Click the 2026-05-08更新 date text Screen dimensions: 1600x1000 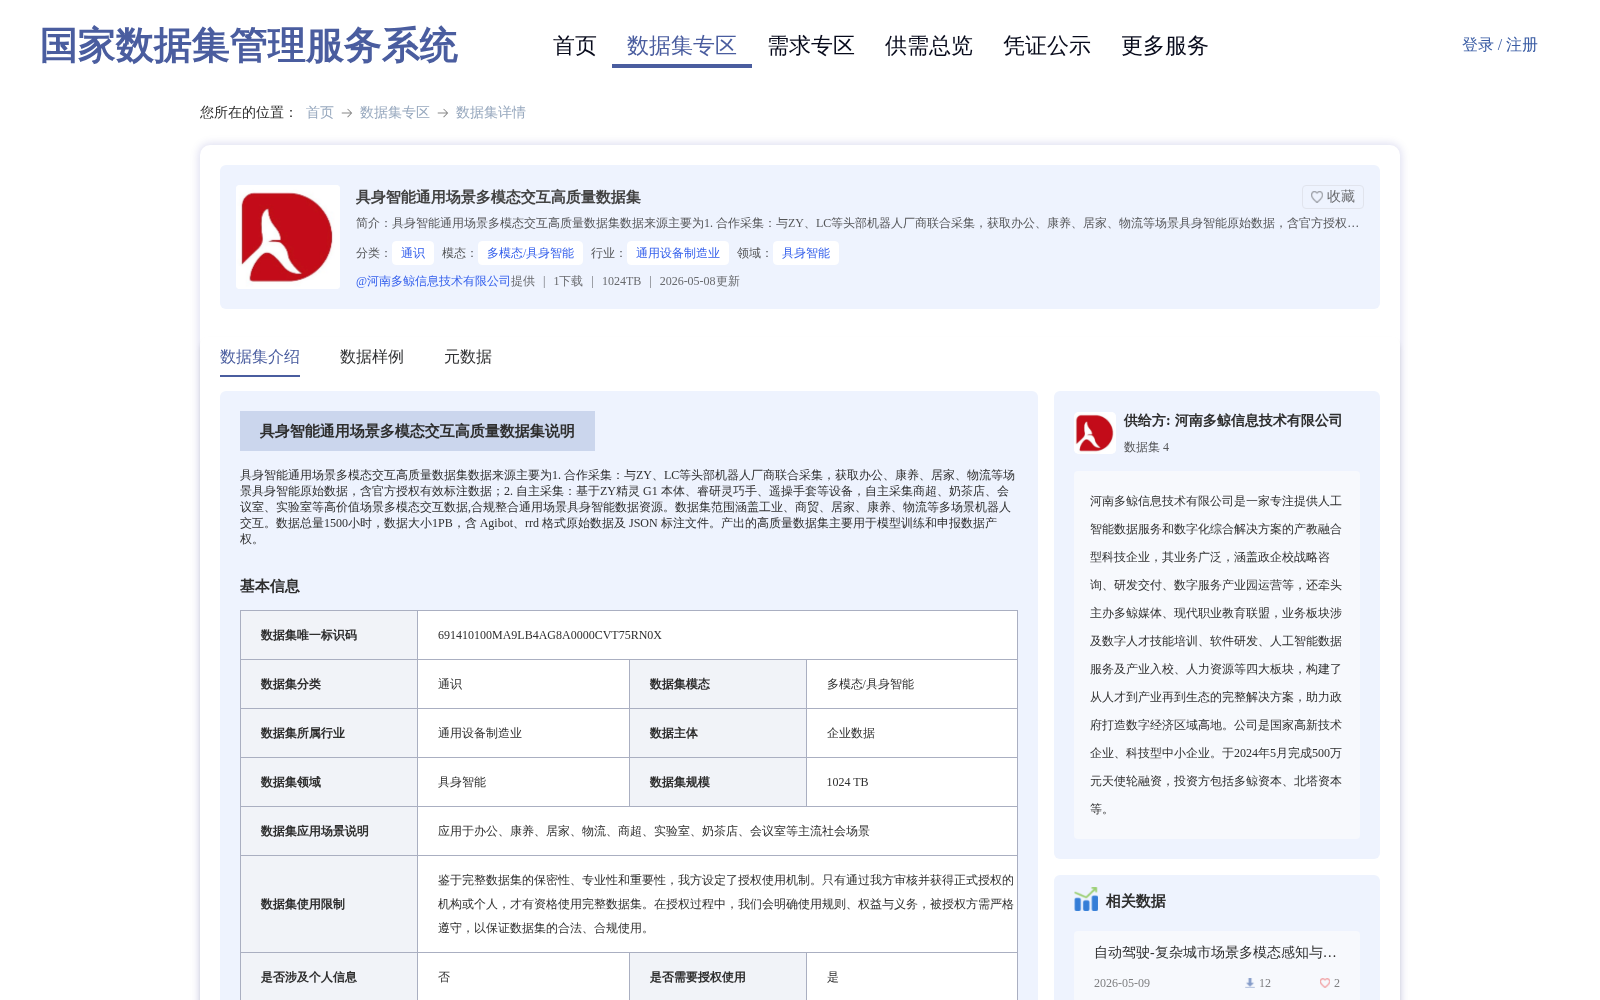[699, 281]
